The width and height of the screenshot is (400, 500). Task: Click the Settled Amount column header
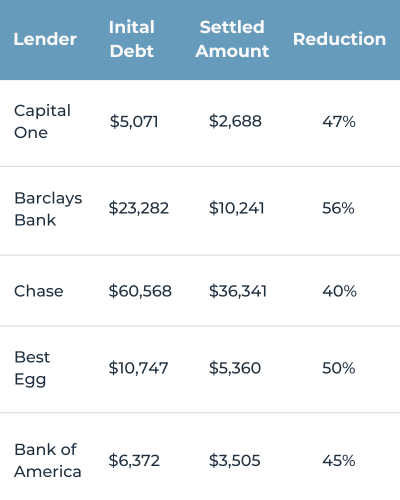232,39
